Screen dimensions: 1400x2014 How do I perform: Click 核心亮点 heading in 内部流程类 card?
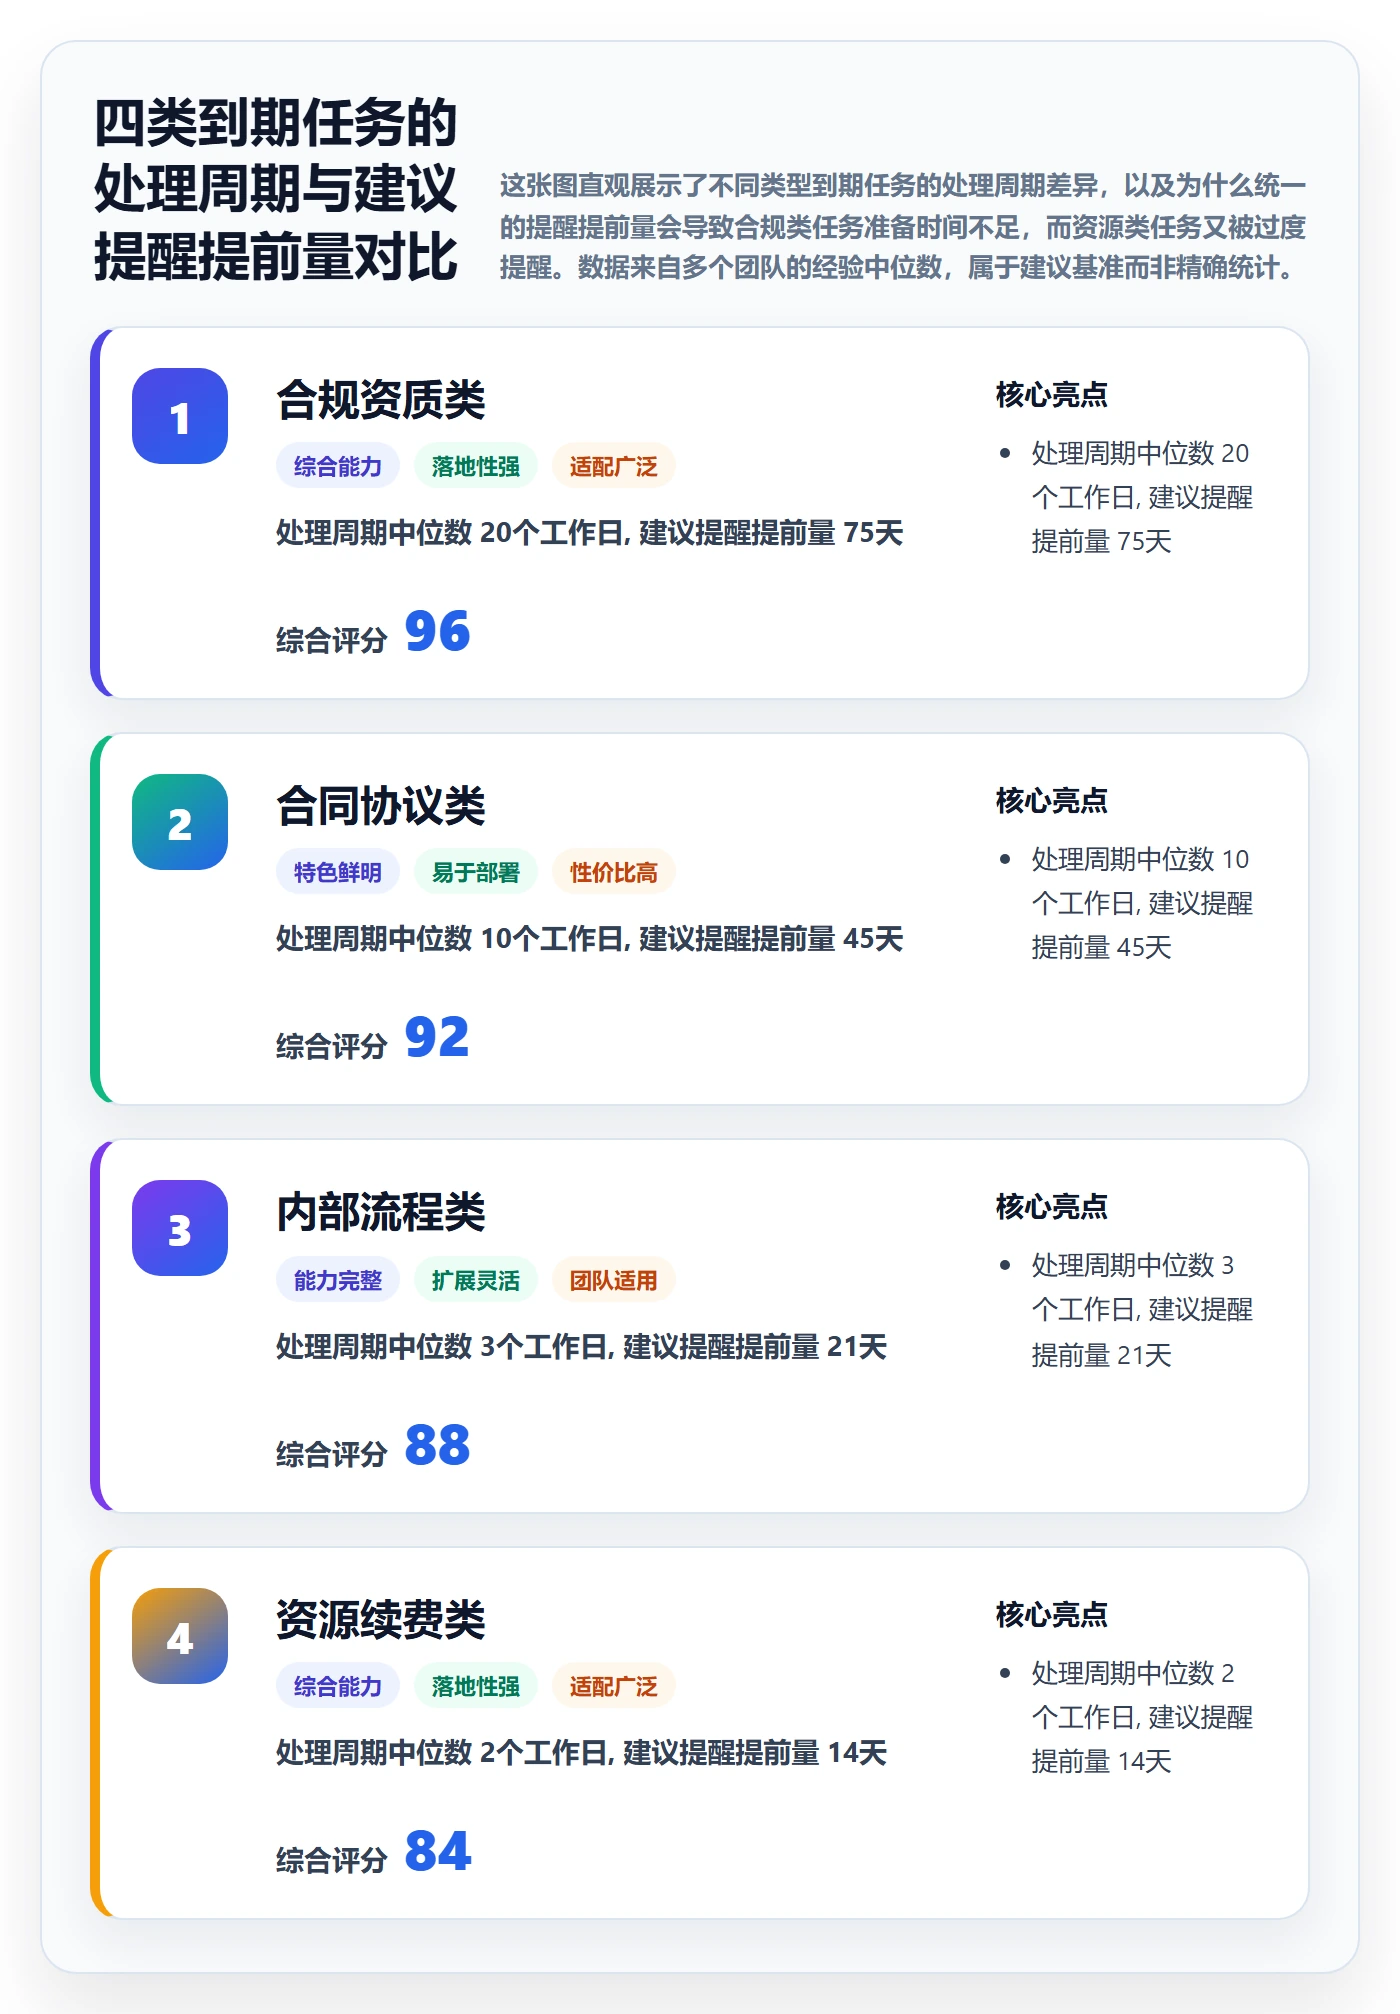click(x=1052, y=1207)
